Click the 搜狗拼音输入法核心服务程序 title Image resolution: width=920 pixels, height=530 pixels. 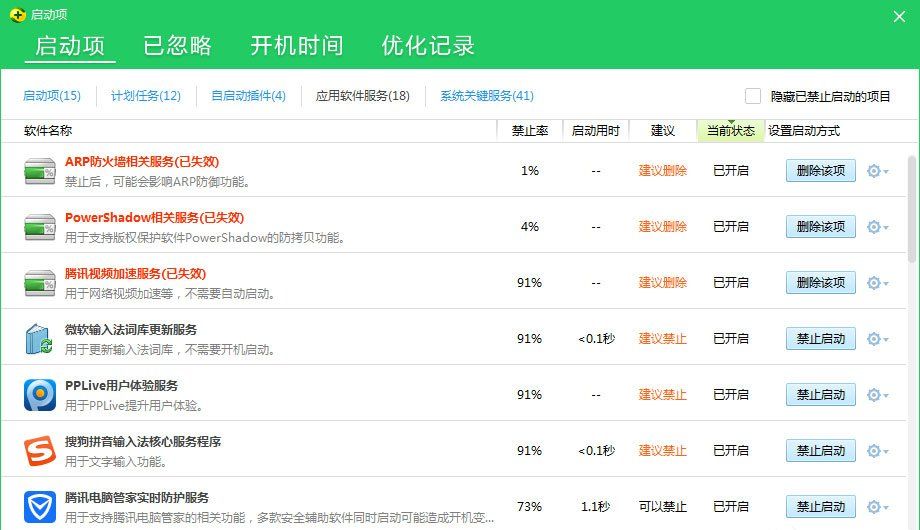143,441
